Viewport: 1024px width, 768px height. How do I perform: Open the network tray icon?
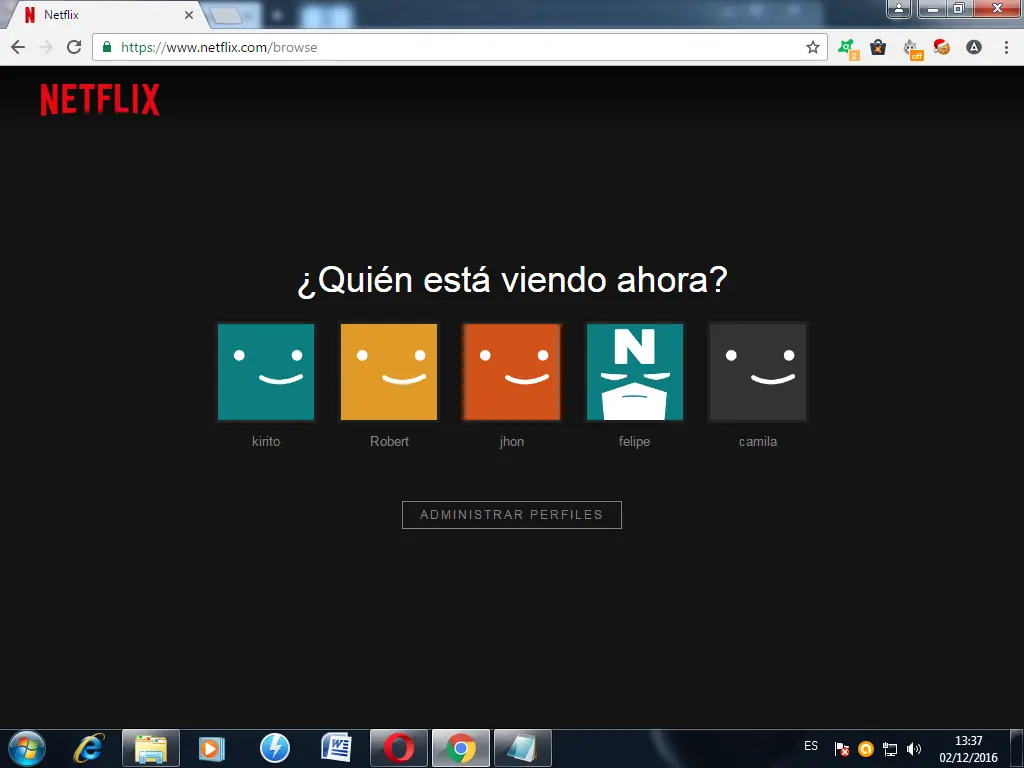[889, 748]
